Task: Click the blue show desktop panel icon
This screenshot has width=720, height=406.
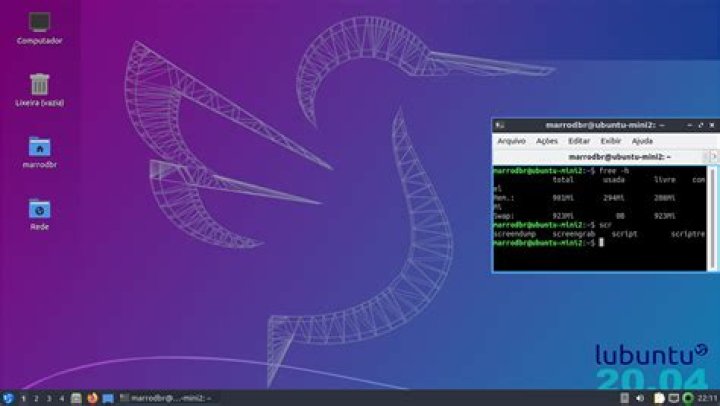Action: click(x=108, y=398)
